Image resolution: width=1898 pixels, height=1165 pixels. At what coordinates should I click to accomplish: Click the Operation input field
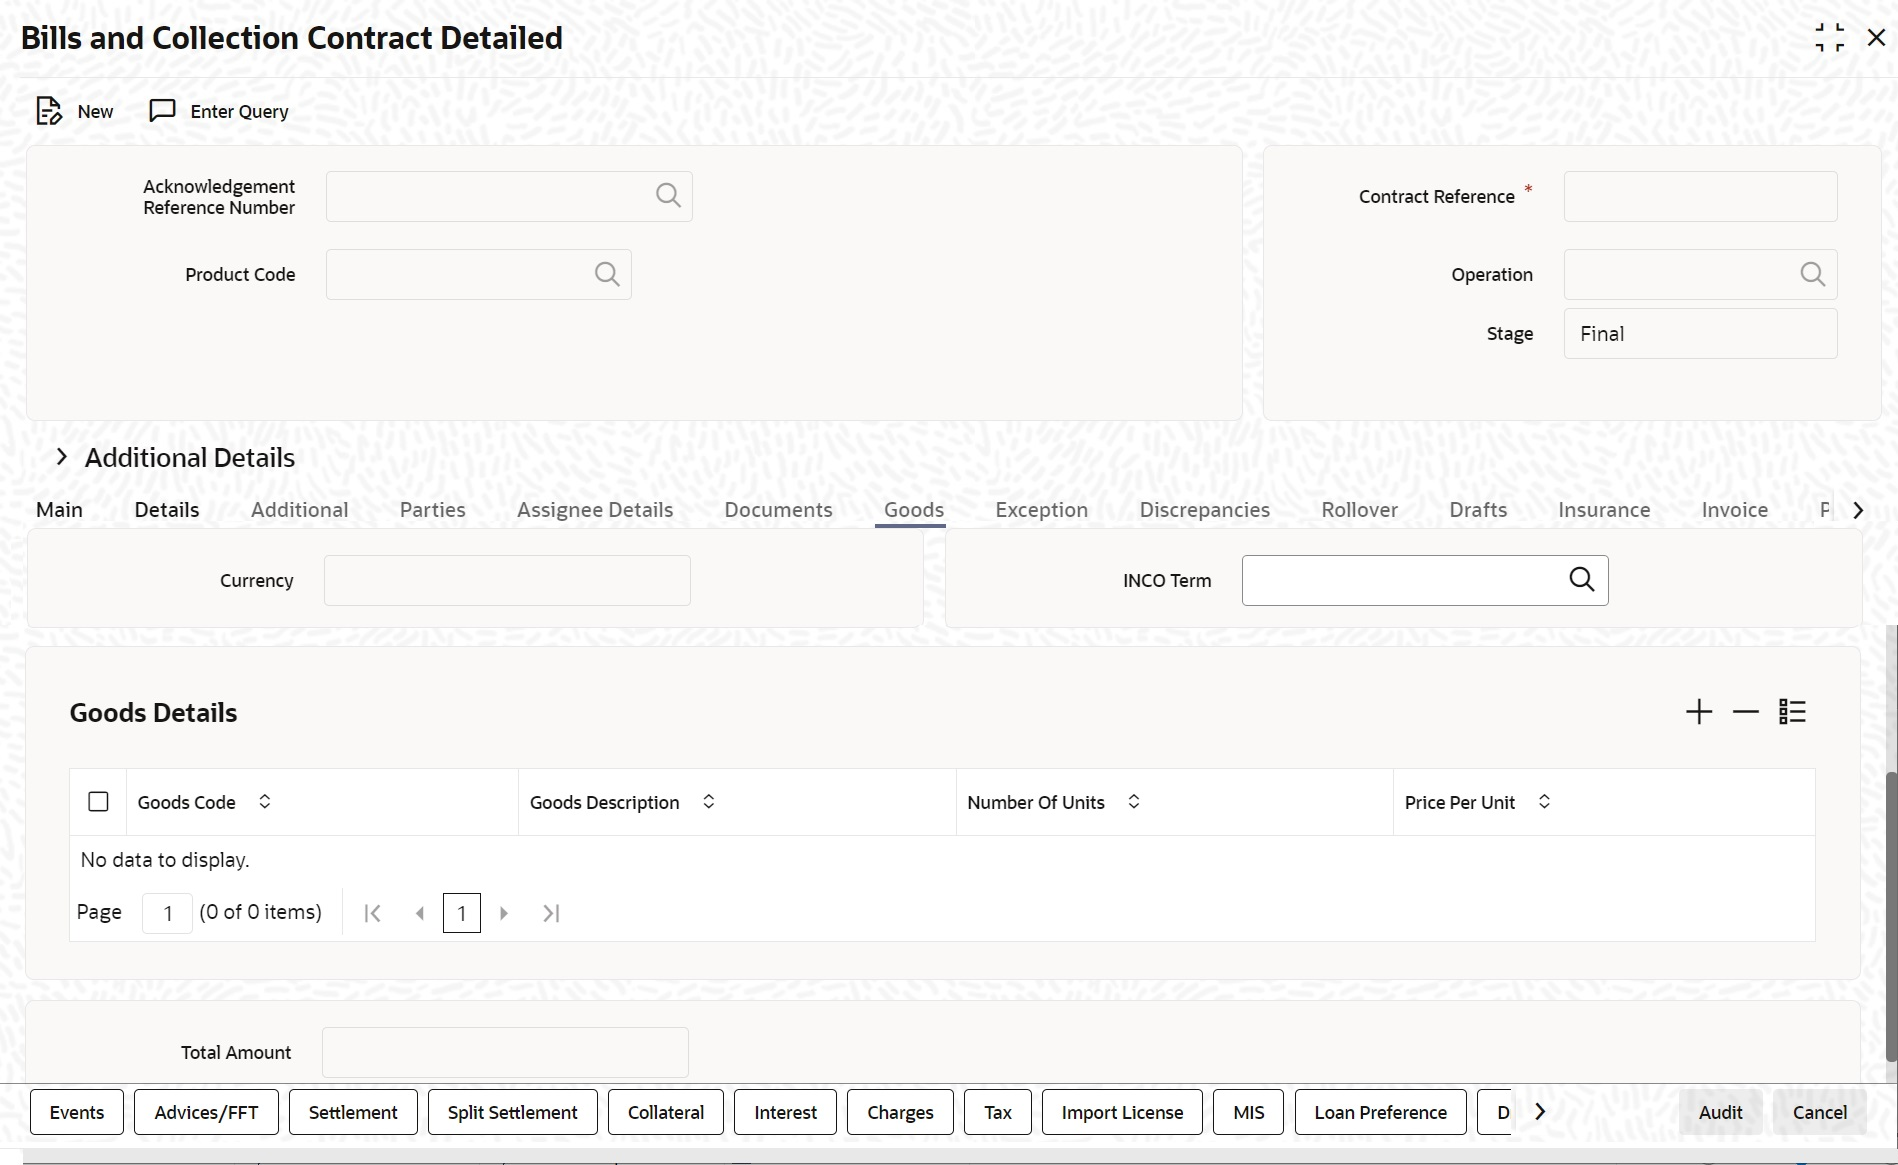tap(1700, 274)
